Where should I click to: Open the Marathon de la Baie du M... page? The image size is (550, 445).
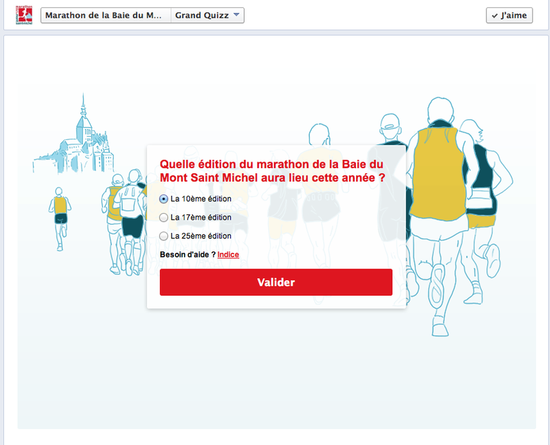point(106,15)
